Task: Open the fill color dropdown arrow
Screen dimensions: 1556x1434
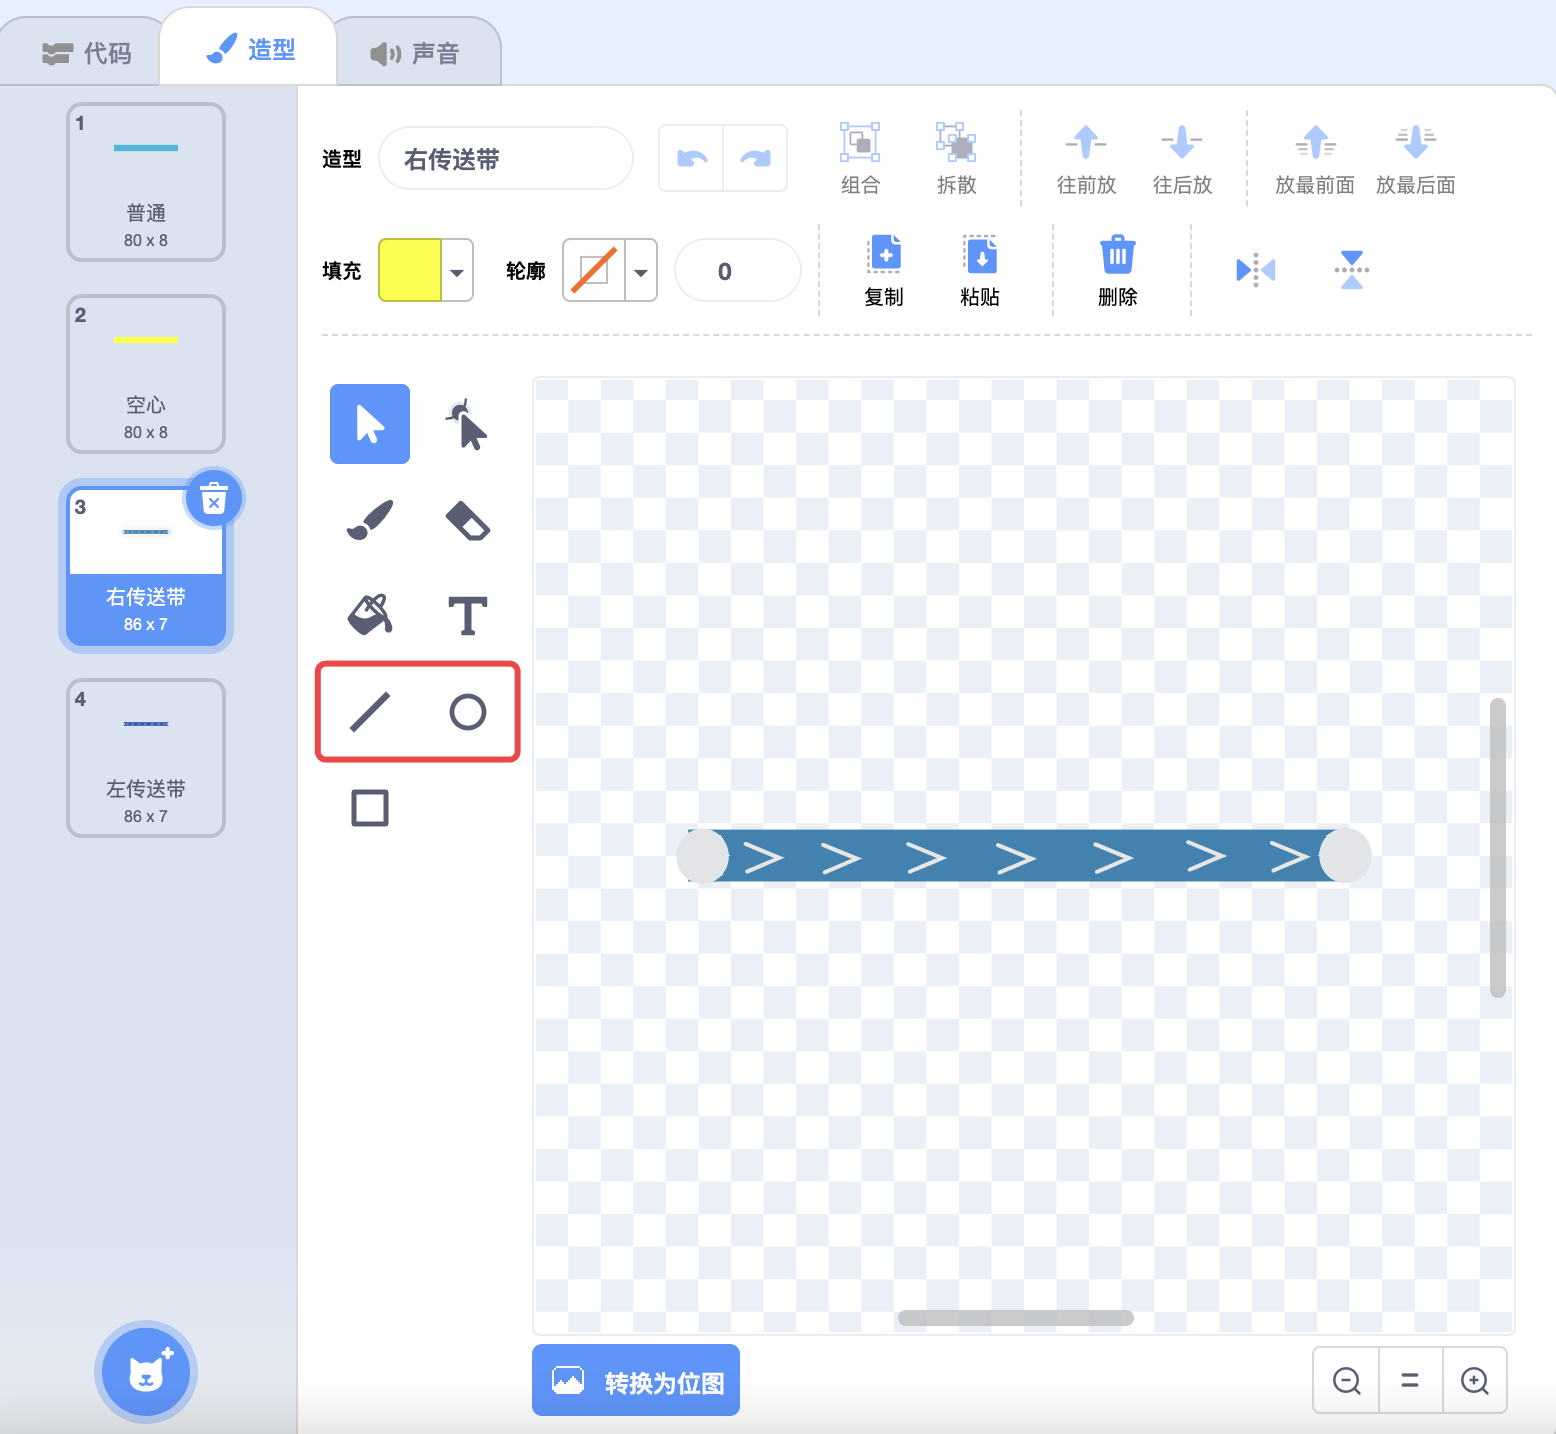Action: tap(457, 271)
